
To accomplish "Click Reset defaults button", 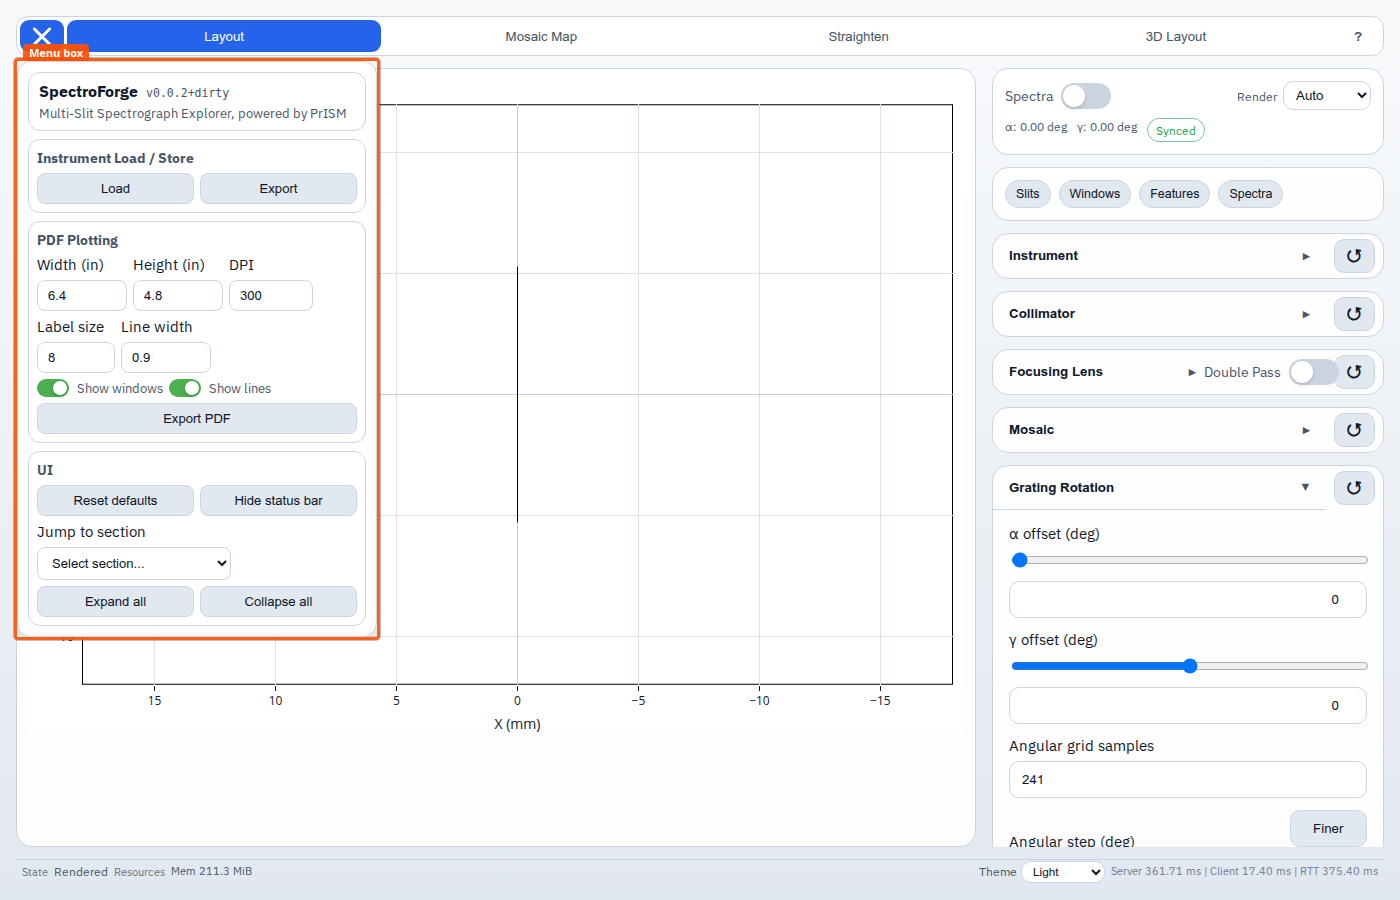I will (x=115, y=501).
